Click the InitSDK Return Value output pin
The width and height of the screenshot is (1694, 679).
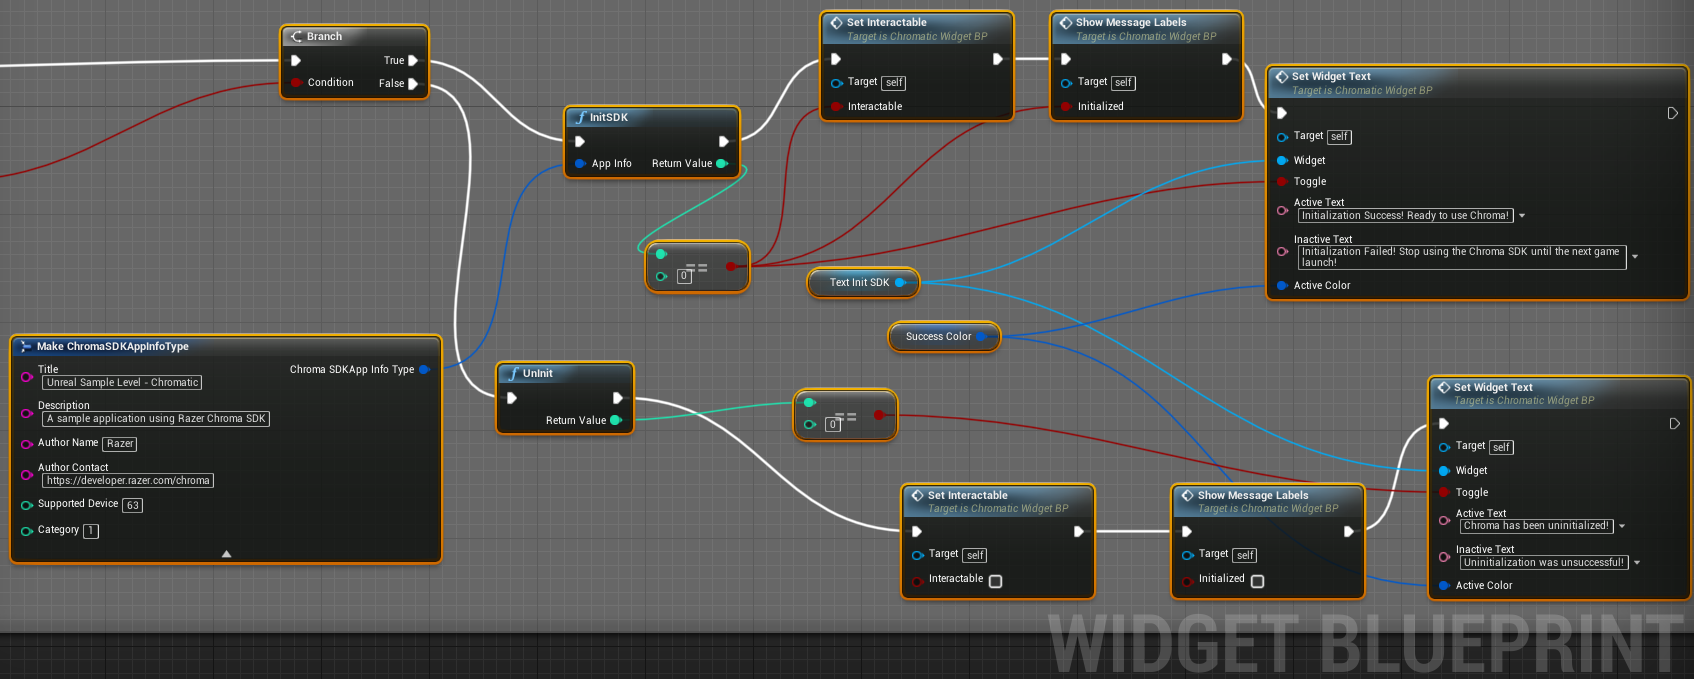(x=722, y=163)
